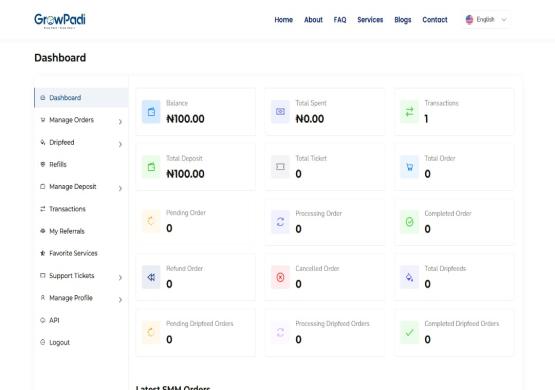Click the Manage Profile user icon
The image size is (555, 390).
pyautogui.click(x=43, y=298)
